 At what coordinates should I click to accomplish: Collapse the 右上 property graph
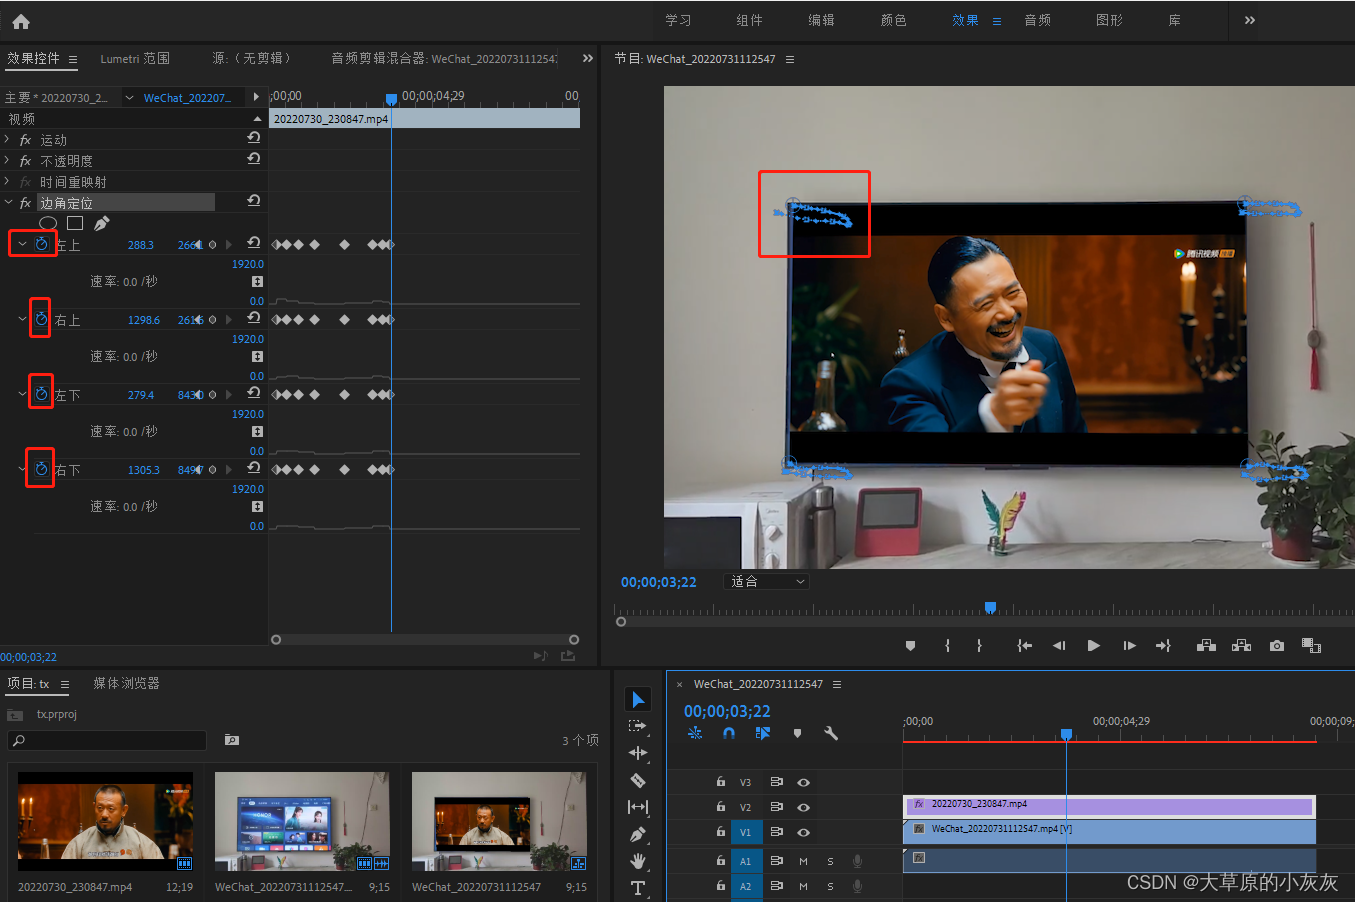click(22, 319)
